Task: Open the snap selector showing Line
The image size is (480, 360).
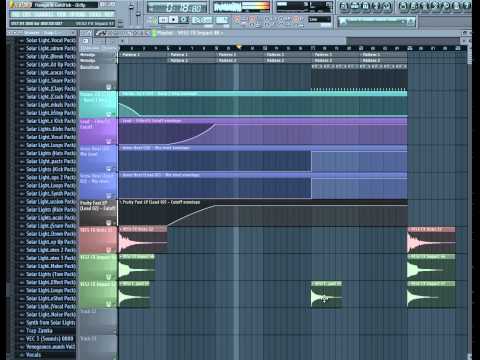Action: [x=319, y=19]
